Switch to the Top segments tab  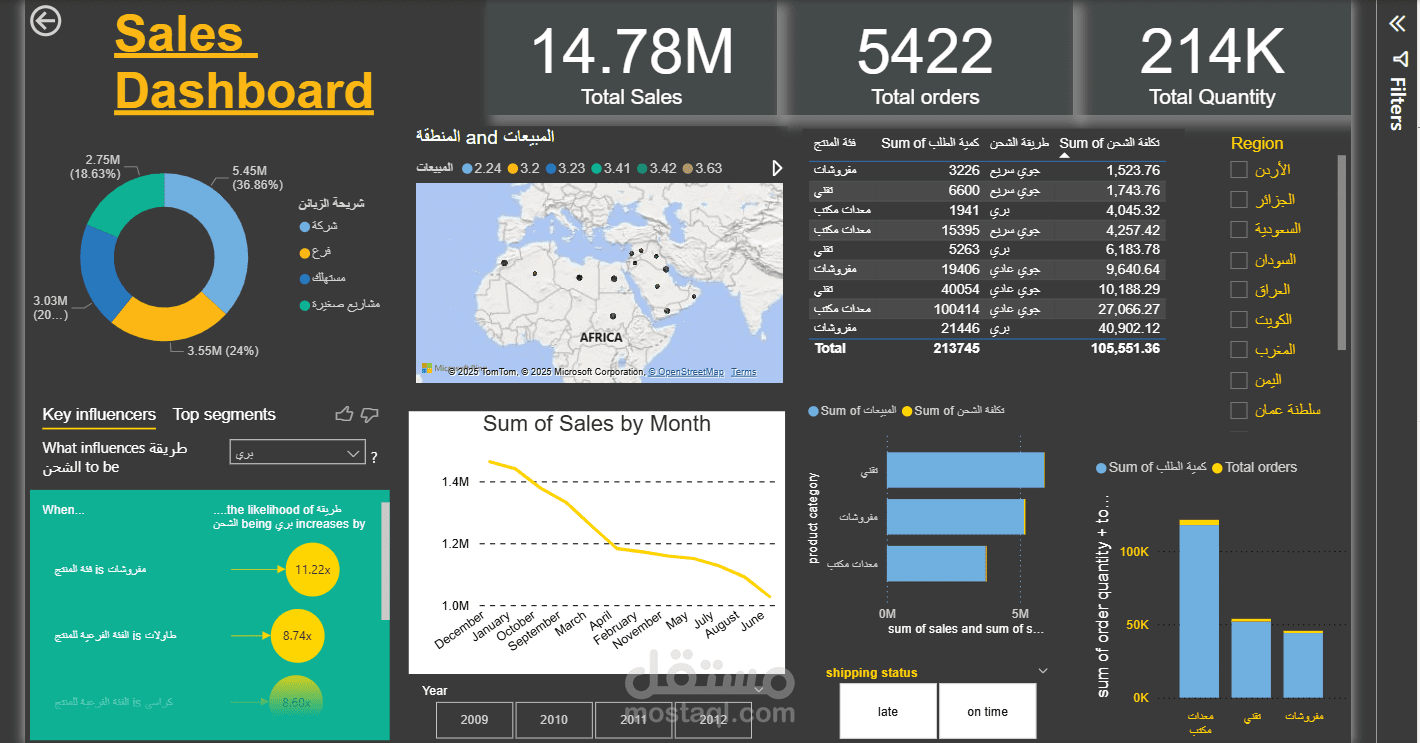point(224,414)
